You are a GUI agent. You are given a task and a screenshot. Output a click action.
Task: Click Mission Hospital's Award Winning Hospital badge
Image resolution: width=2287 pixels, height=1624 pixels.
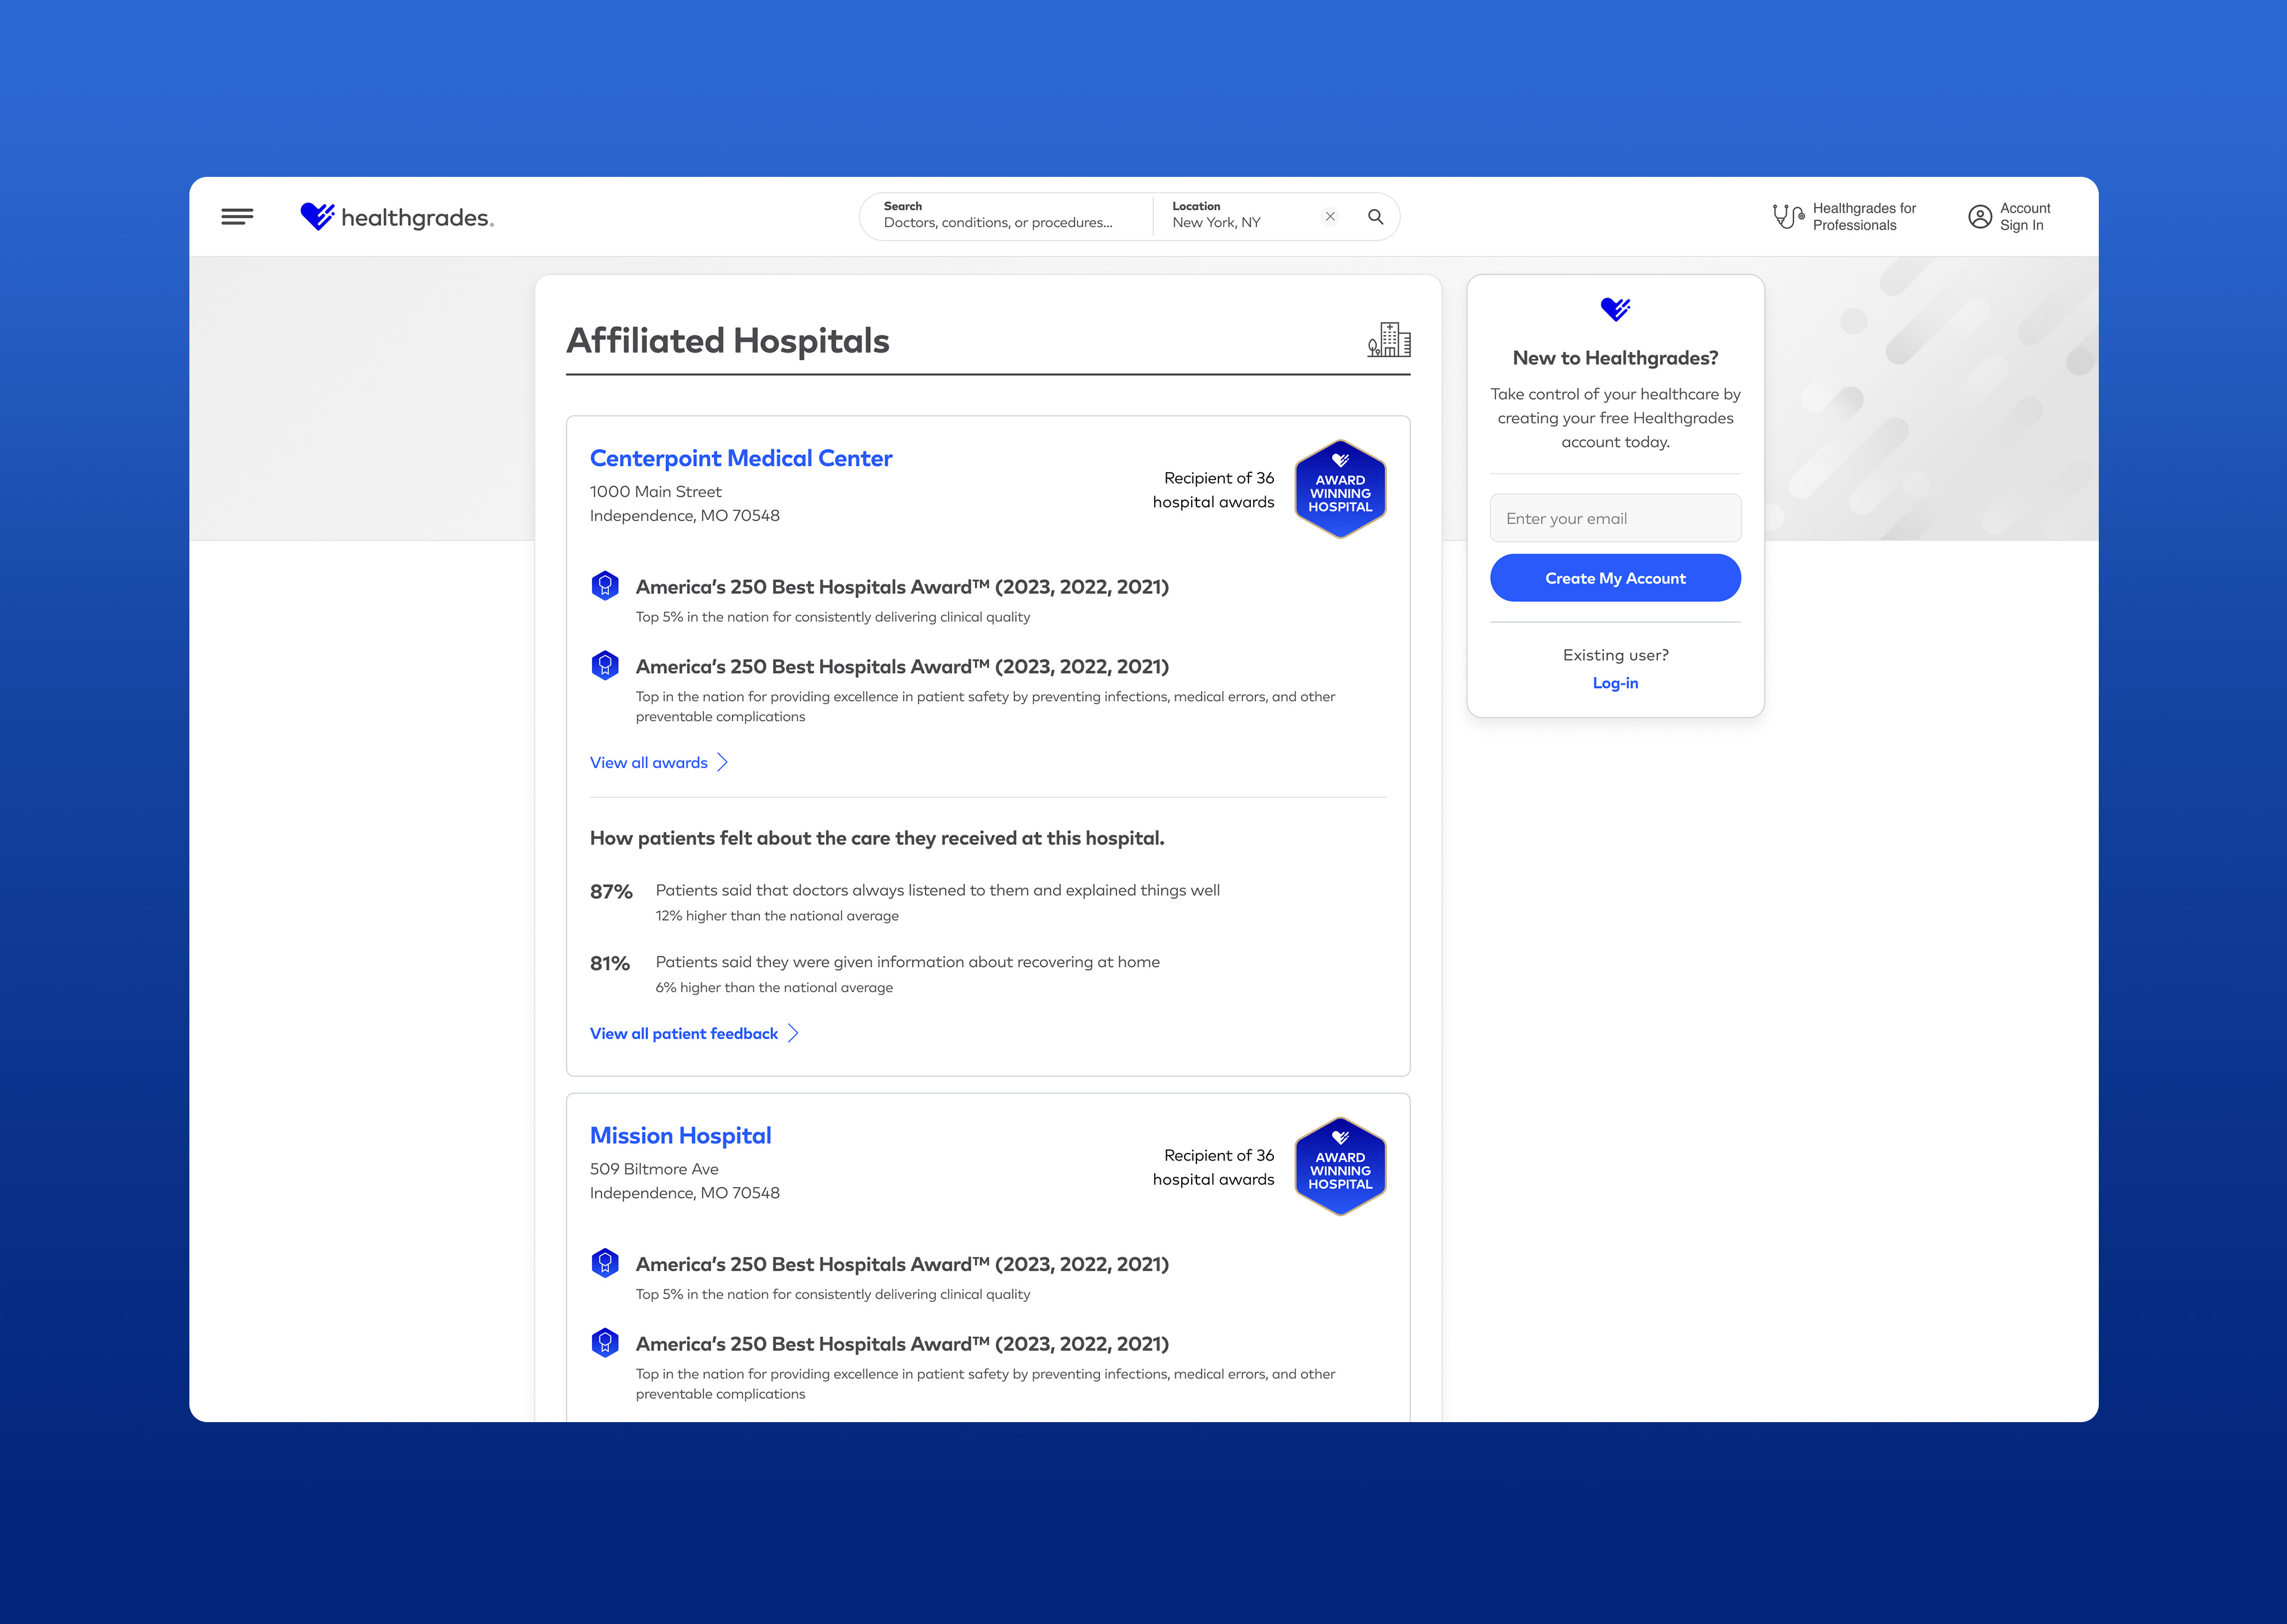(1340, 1166)
